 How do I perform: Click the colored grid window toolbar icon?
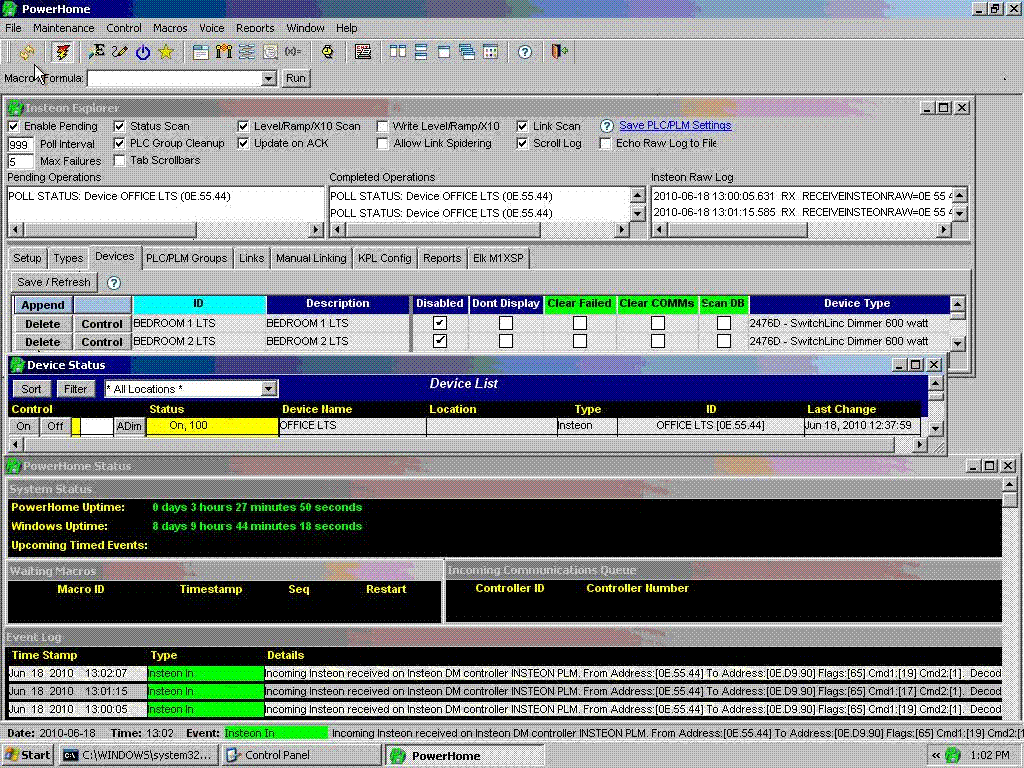[x=490, y=52]
